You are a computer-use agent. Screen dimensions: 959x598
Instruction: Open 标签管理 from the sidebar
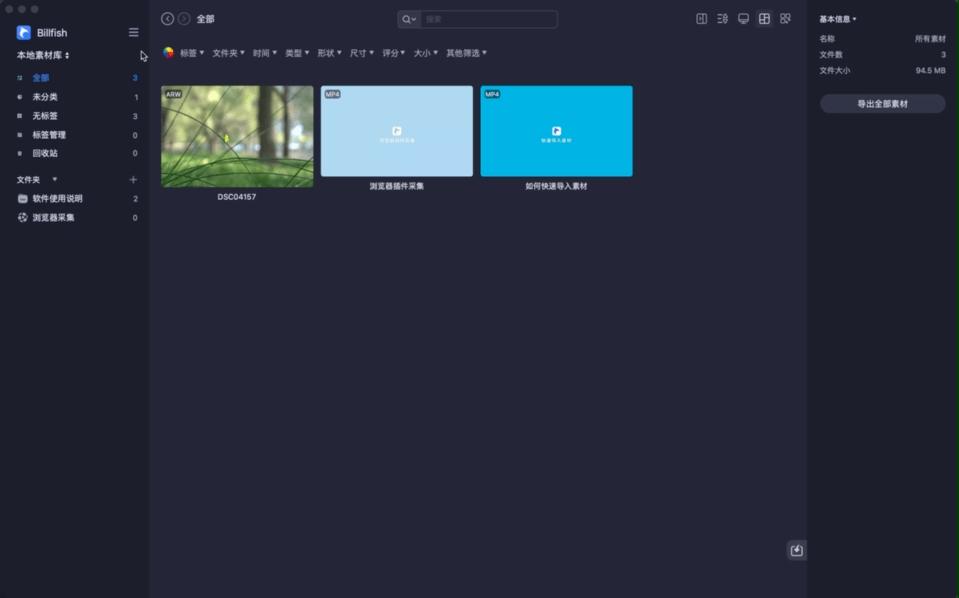[x=49, y=134]
